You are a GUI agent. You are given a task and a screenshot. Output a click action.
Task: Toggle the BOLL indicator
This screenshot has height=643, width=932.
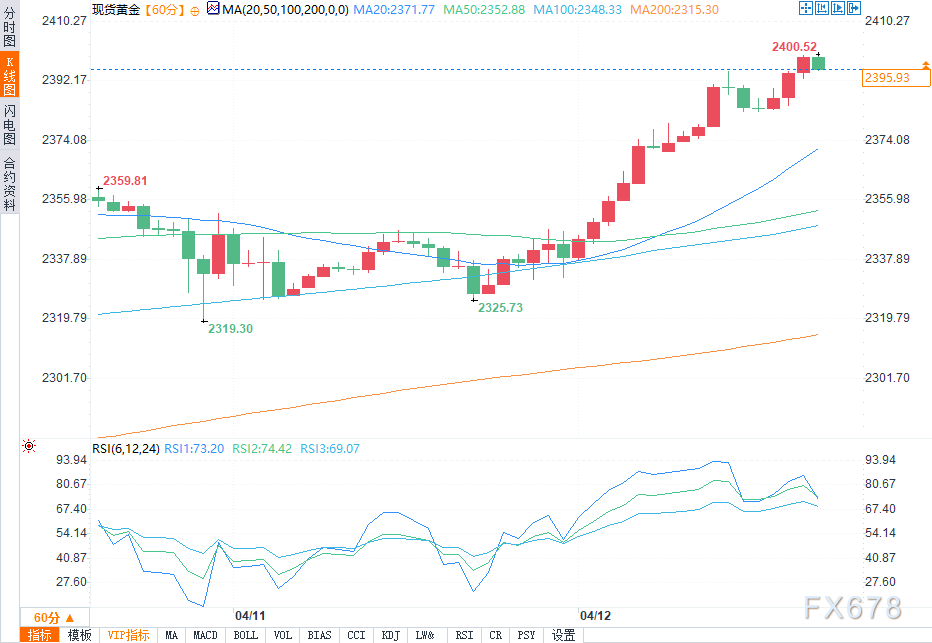click(245, 635)
